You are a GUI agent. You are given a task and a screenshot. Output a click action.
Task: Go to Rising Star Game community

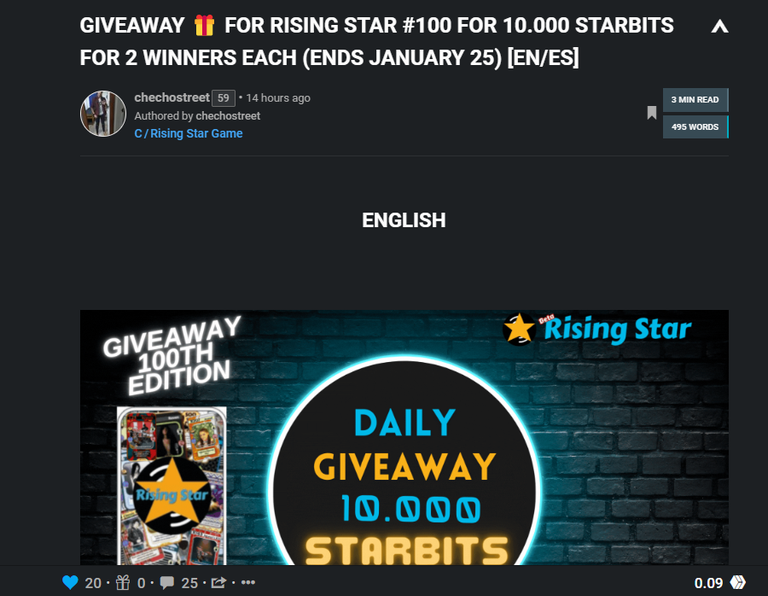tap(189, 133)
